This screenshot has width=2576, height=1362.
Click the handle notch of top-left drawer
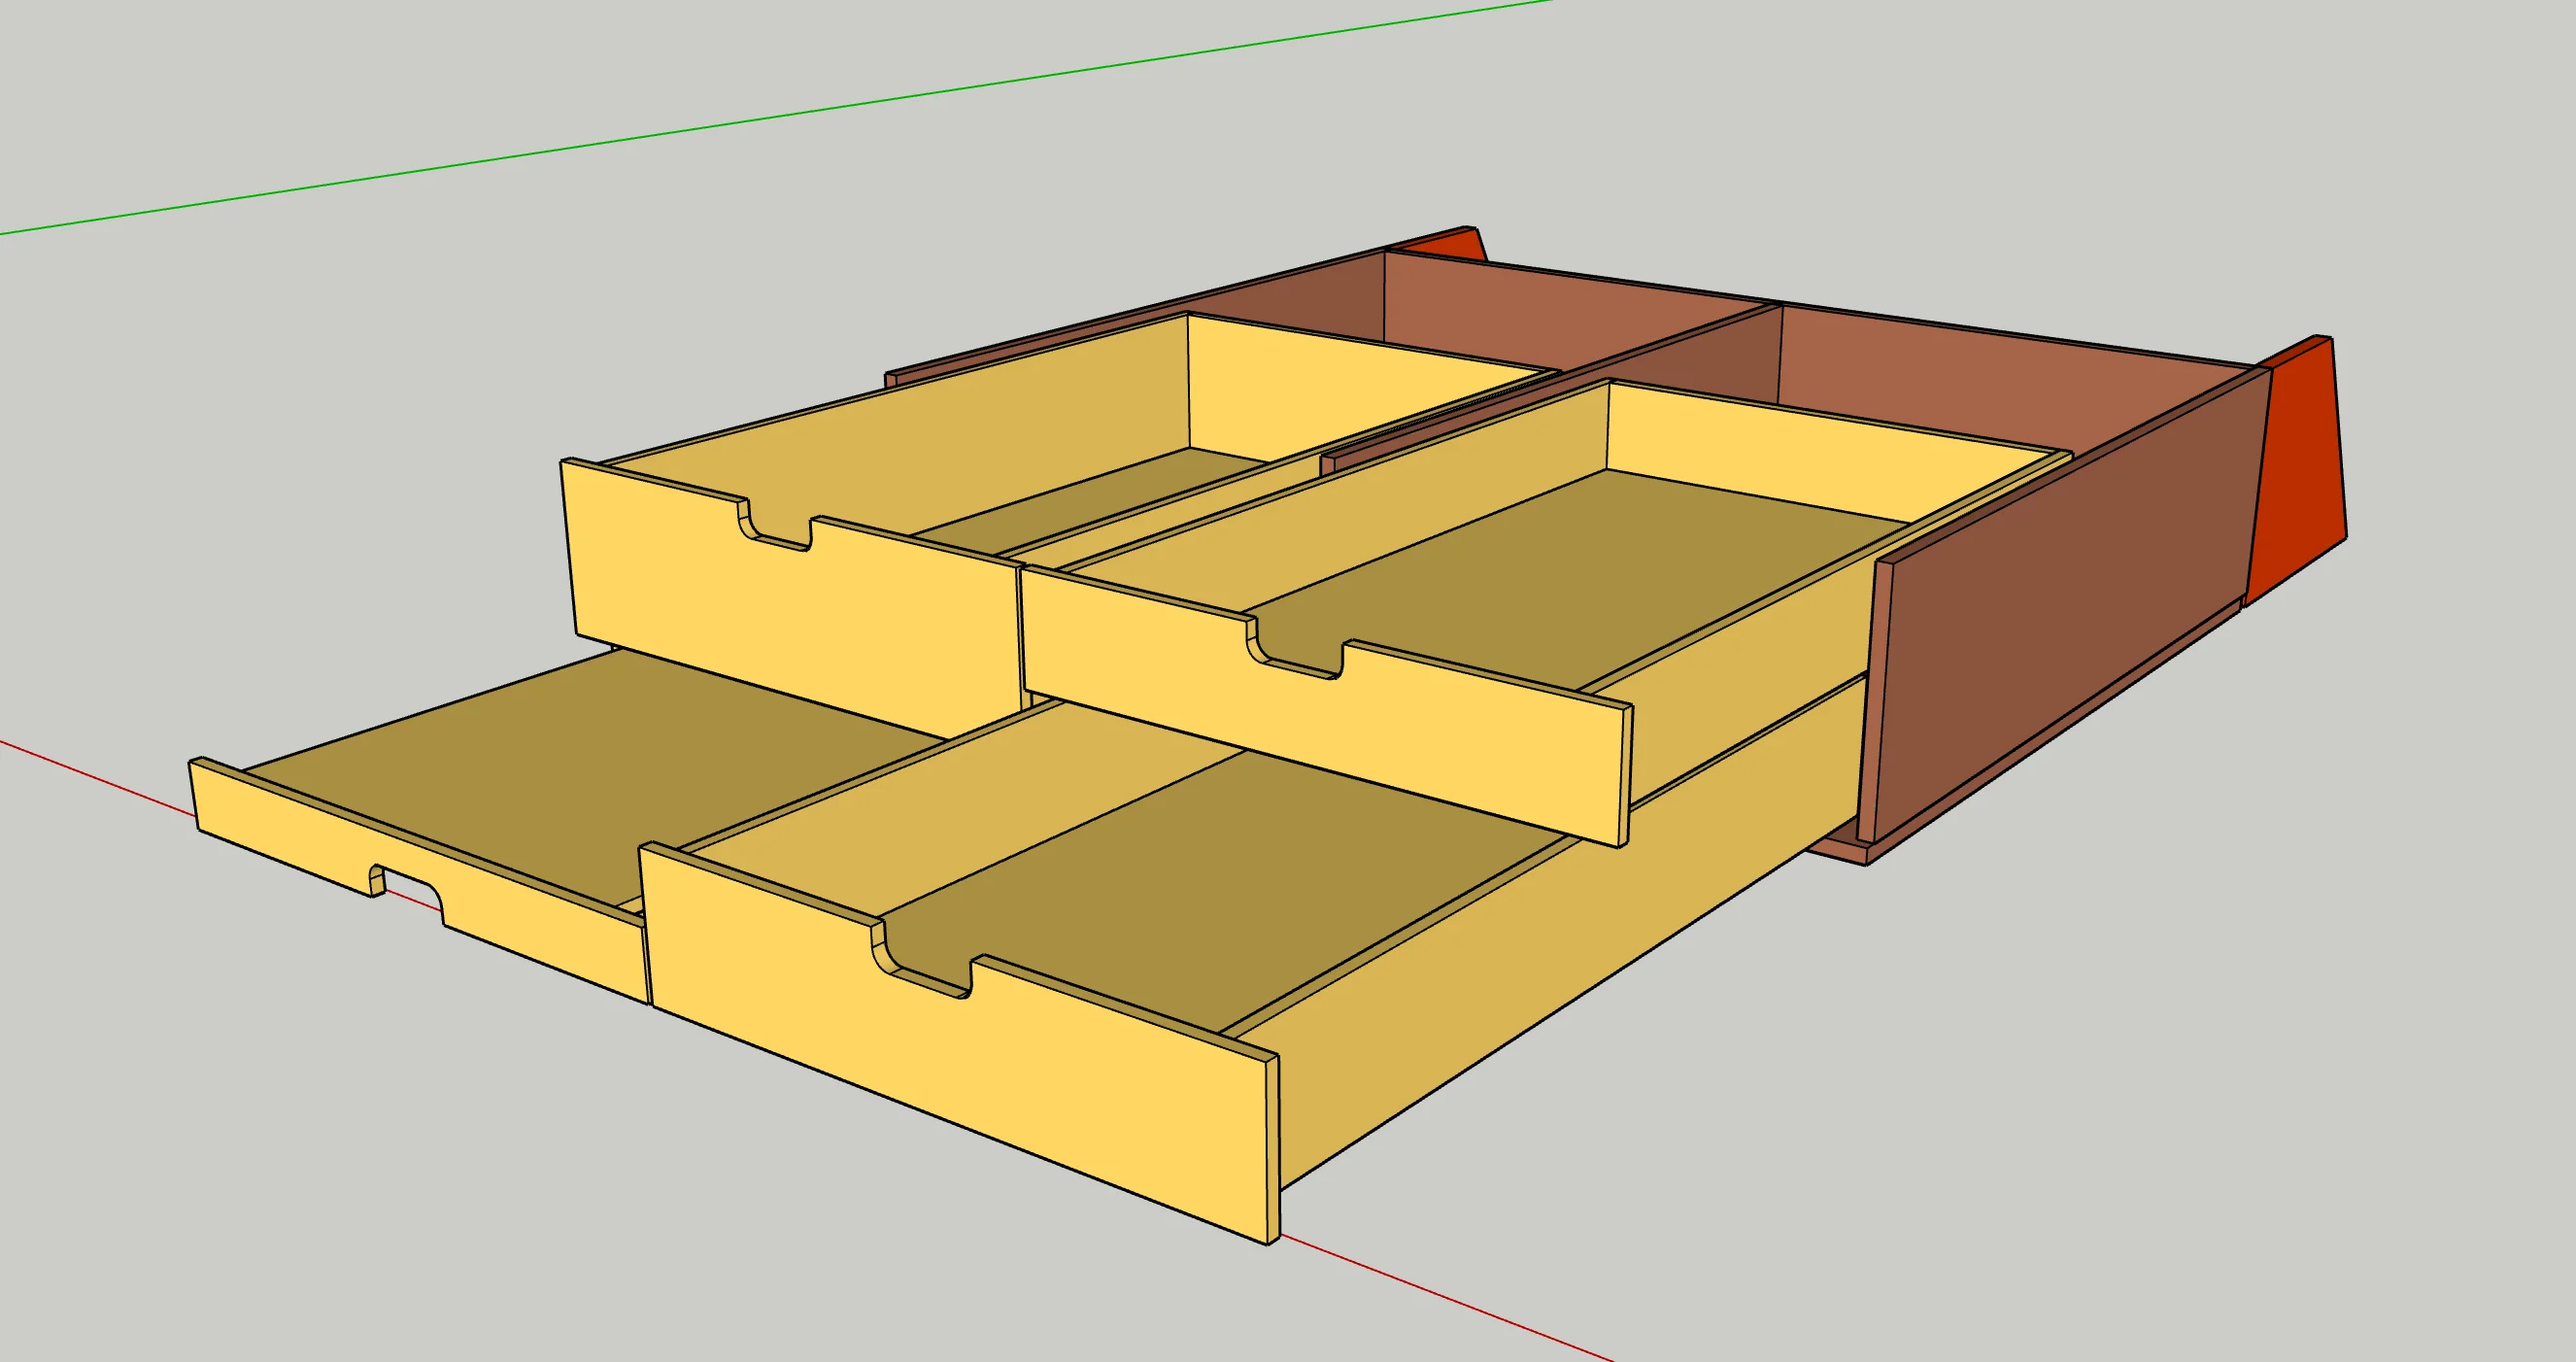(776, 527)
